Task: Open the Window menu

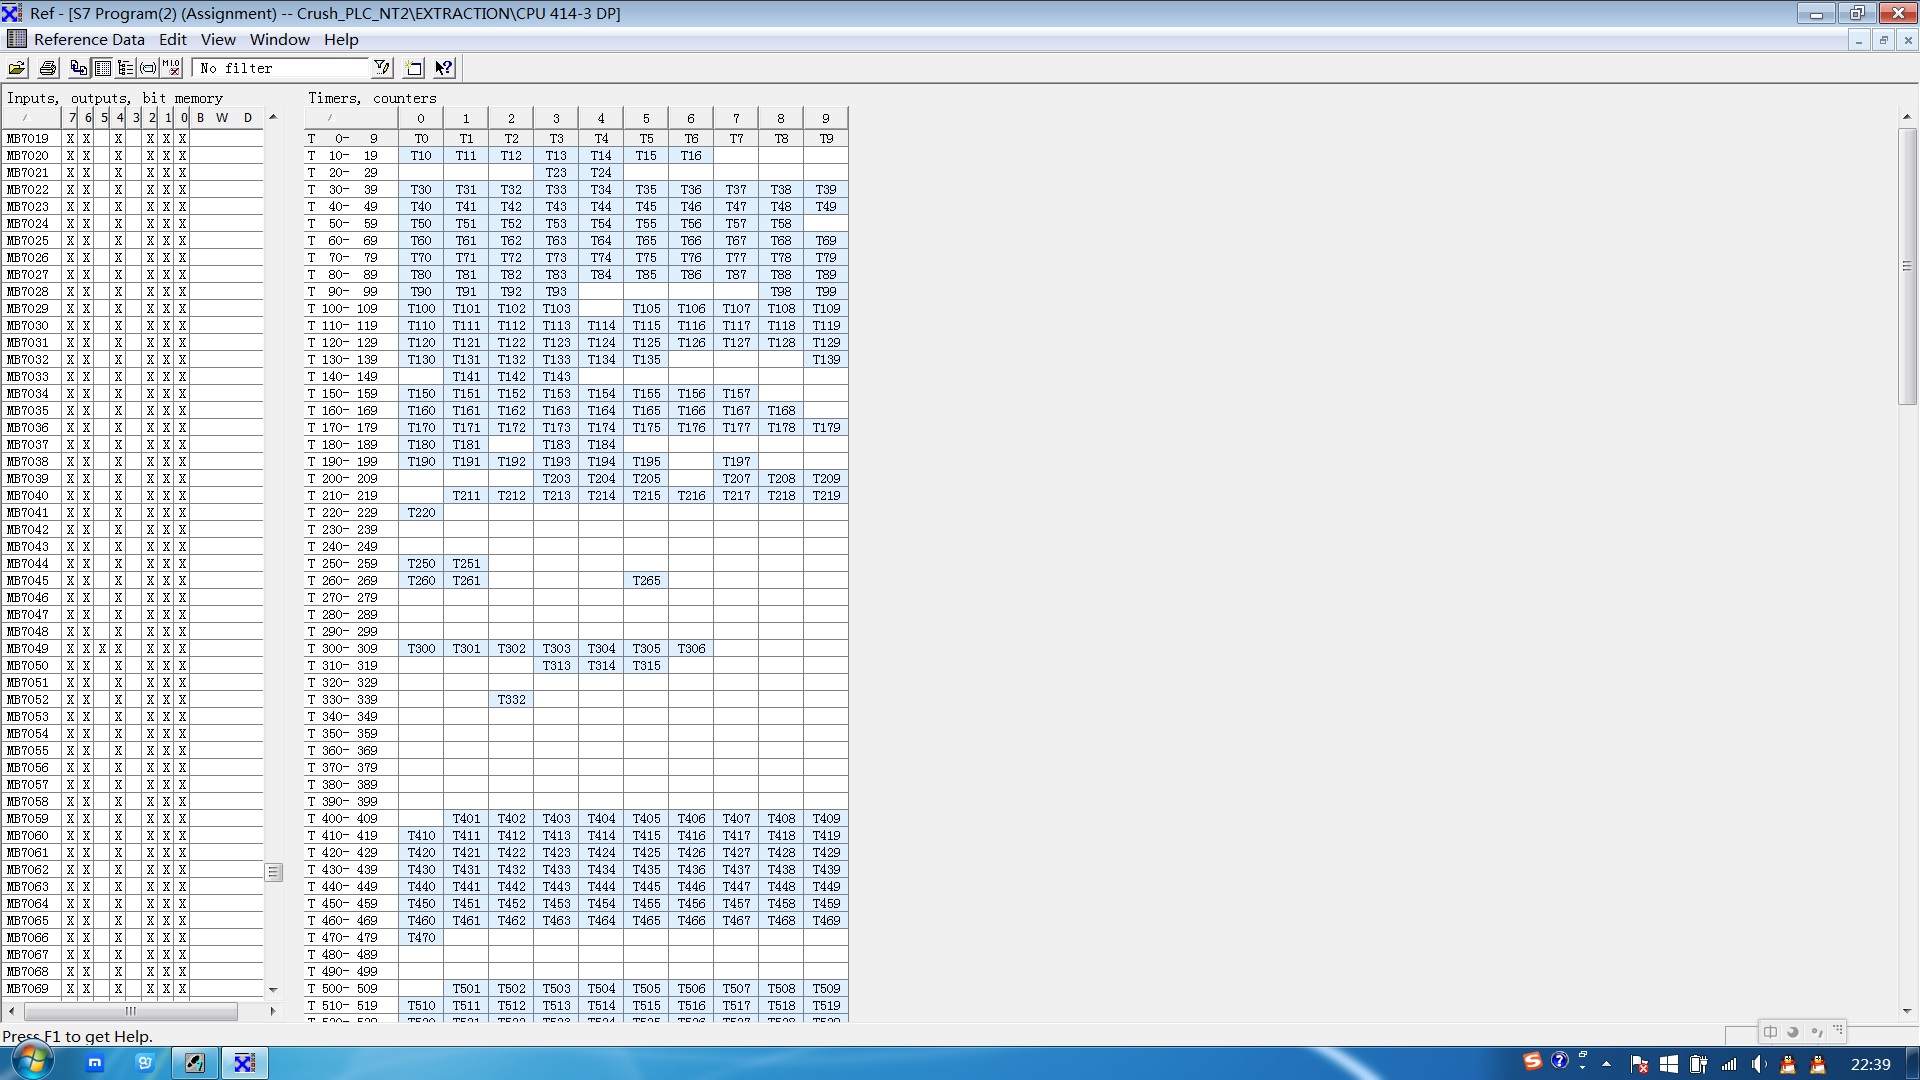Action: 279,40
